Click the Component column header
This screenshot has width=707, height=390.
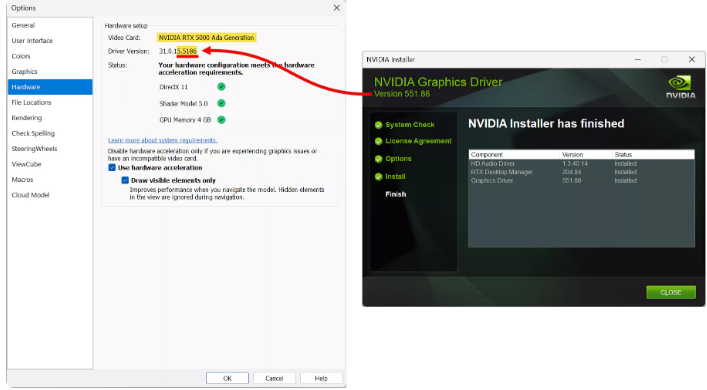tap(514, 155)
